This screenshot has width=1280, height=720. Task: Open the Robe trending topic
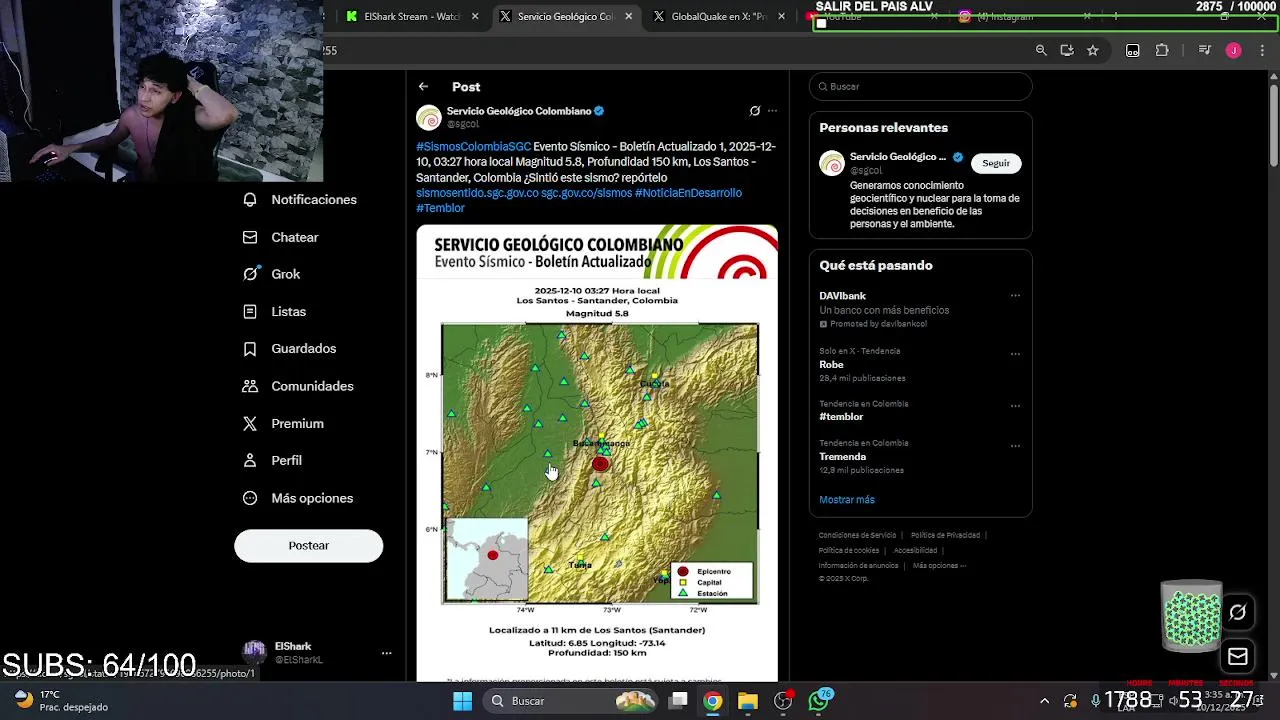click(x=831, y=365)
